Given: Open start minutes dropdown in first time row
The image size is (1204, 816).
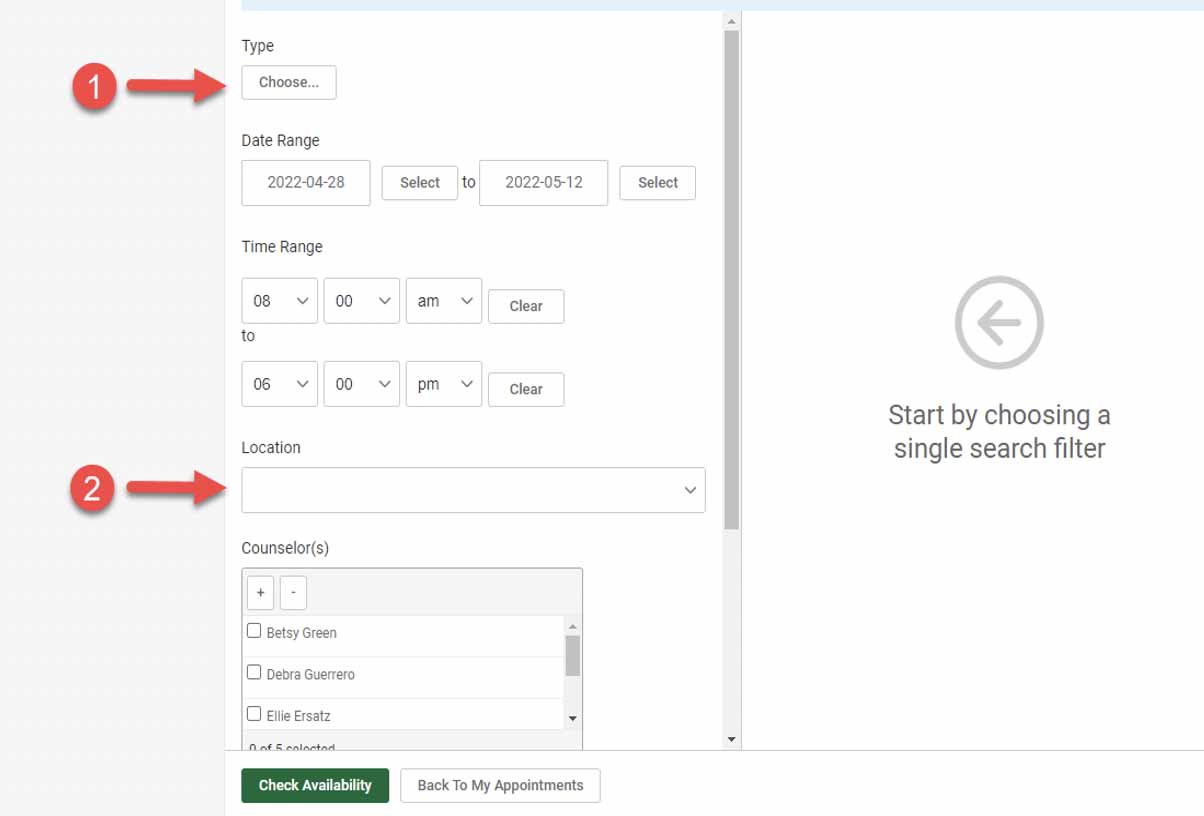Looking at the screenshot, I should [362, 301].
